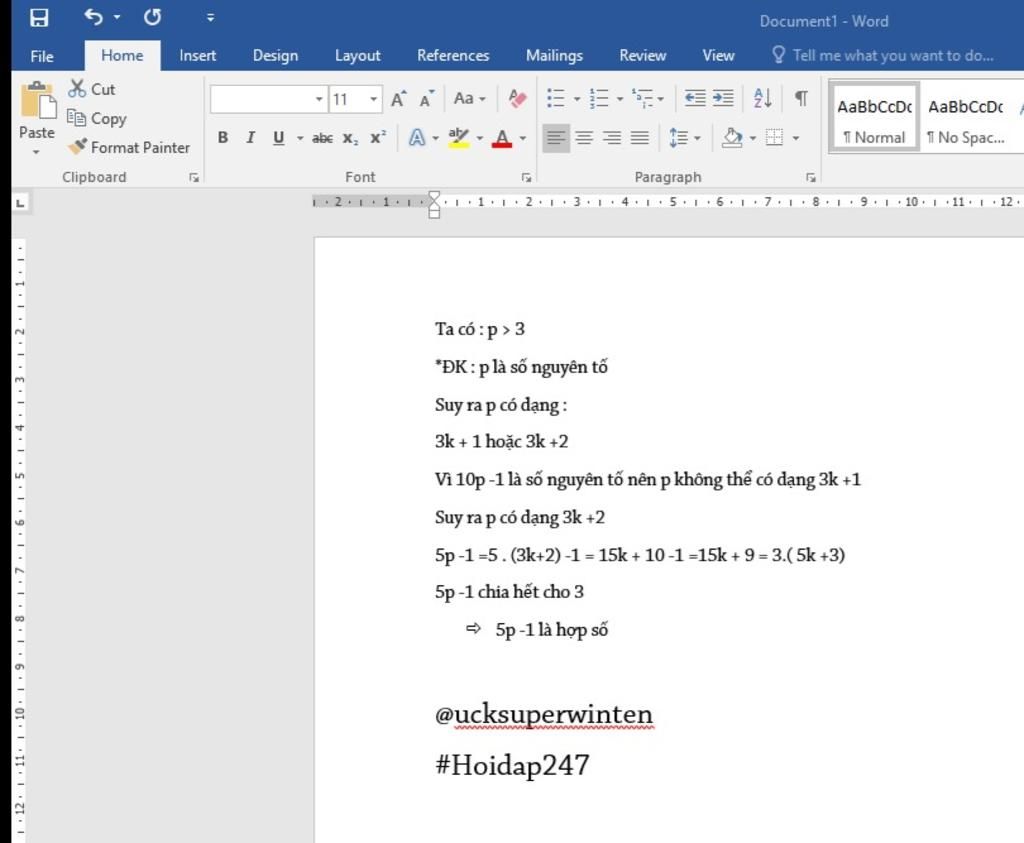Open the References tab
Viewport: 1024px width, 843px height.
[453, 56]
